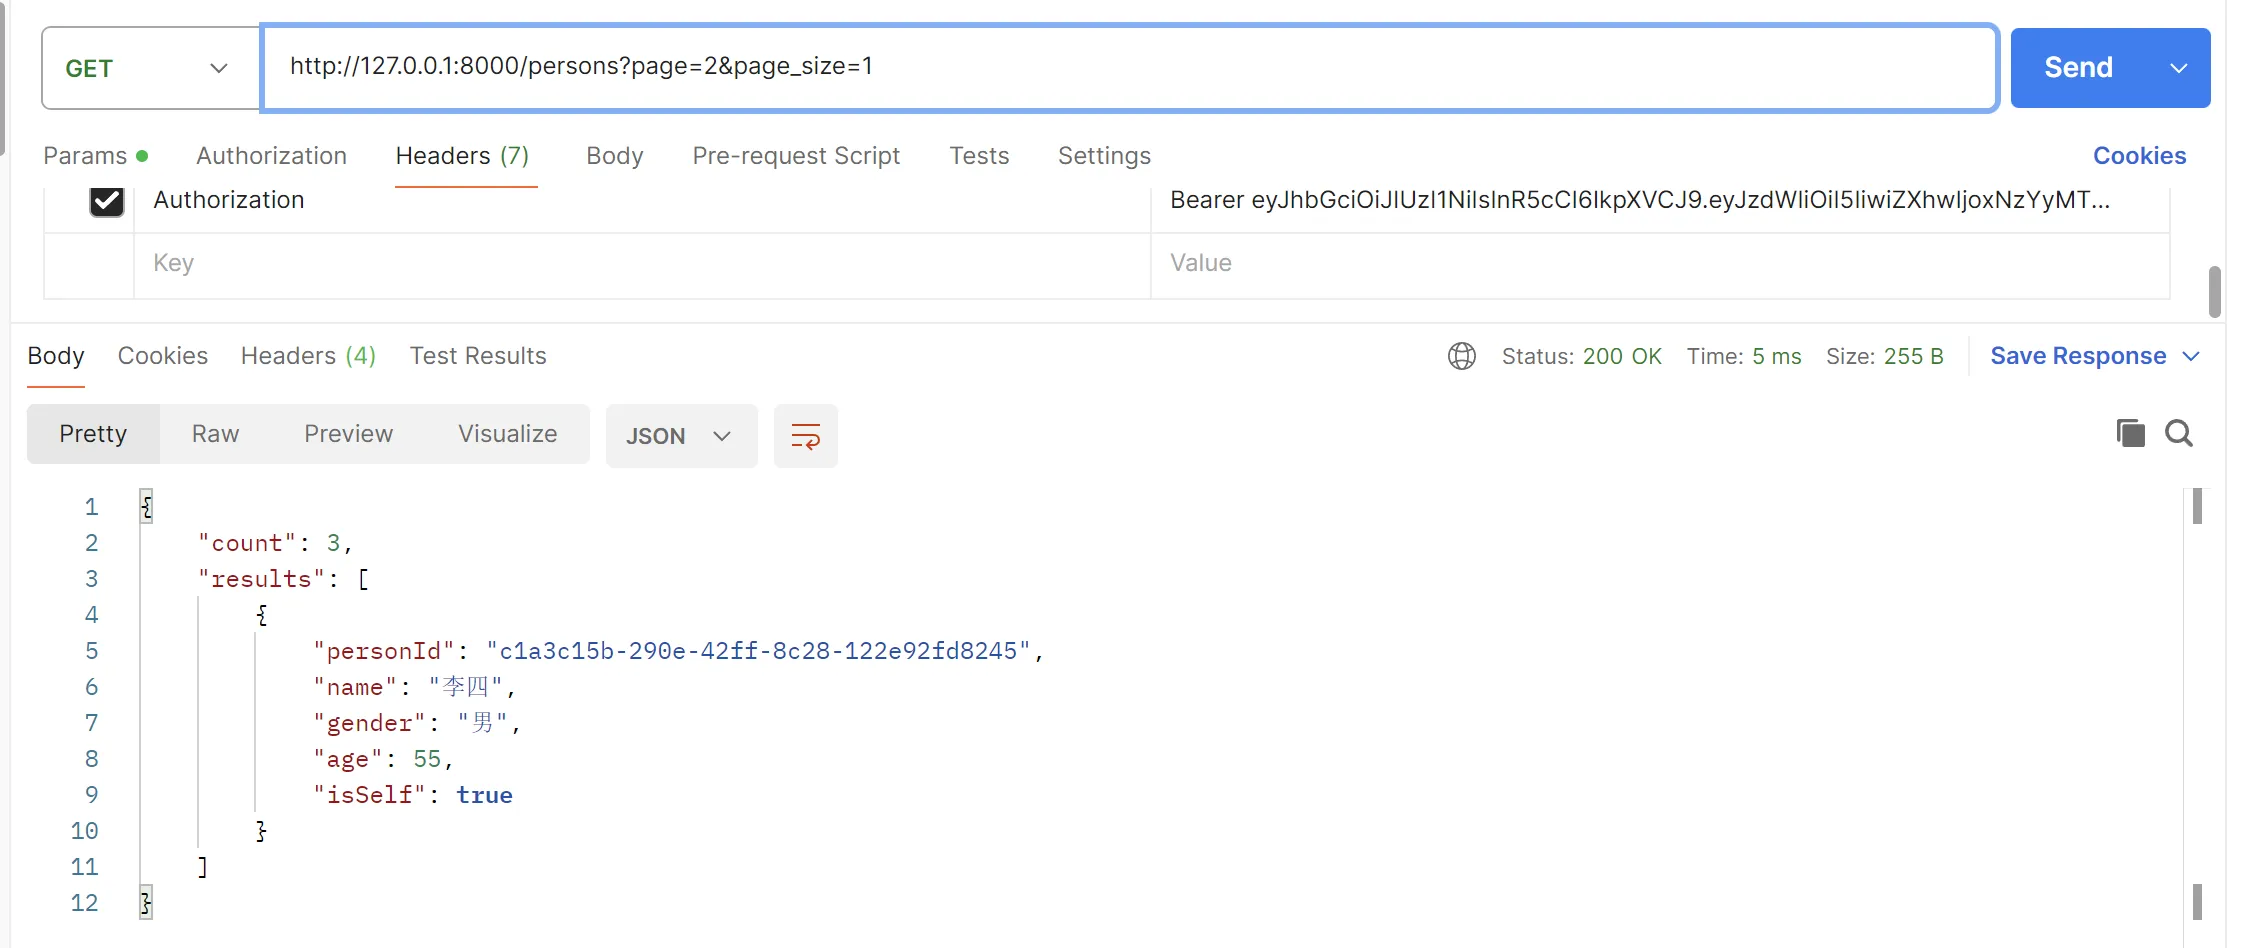Click the wrap lines icon
The height and width of the screenshot is (948, 2249).
805,436
